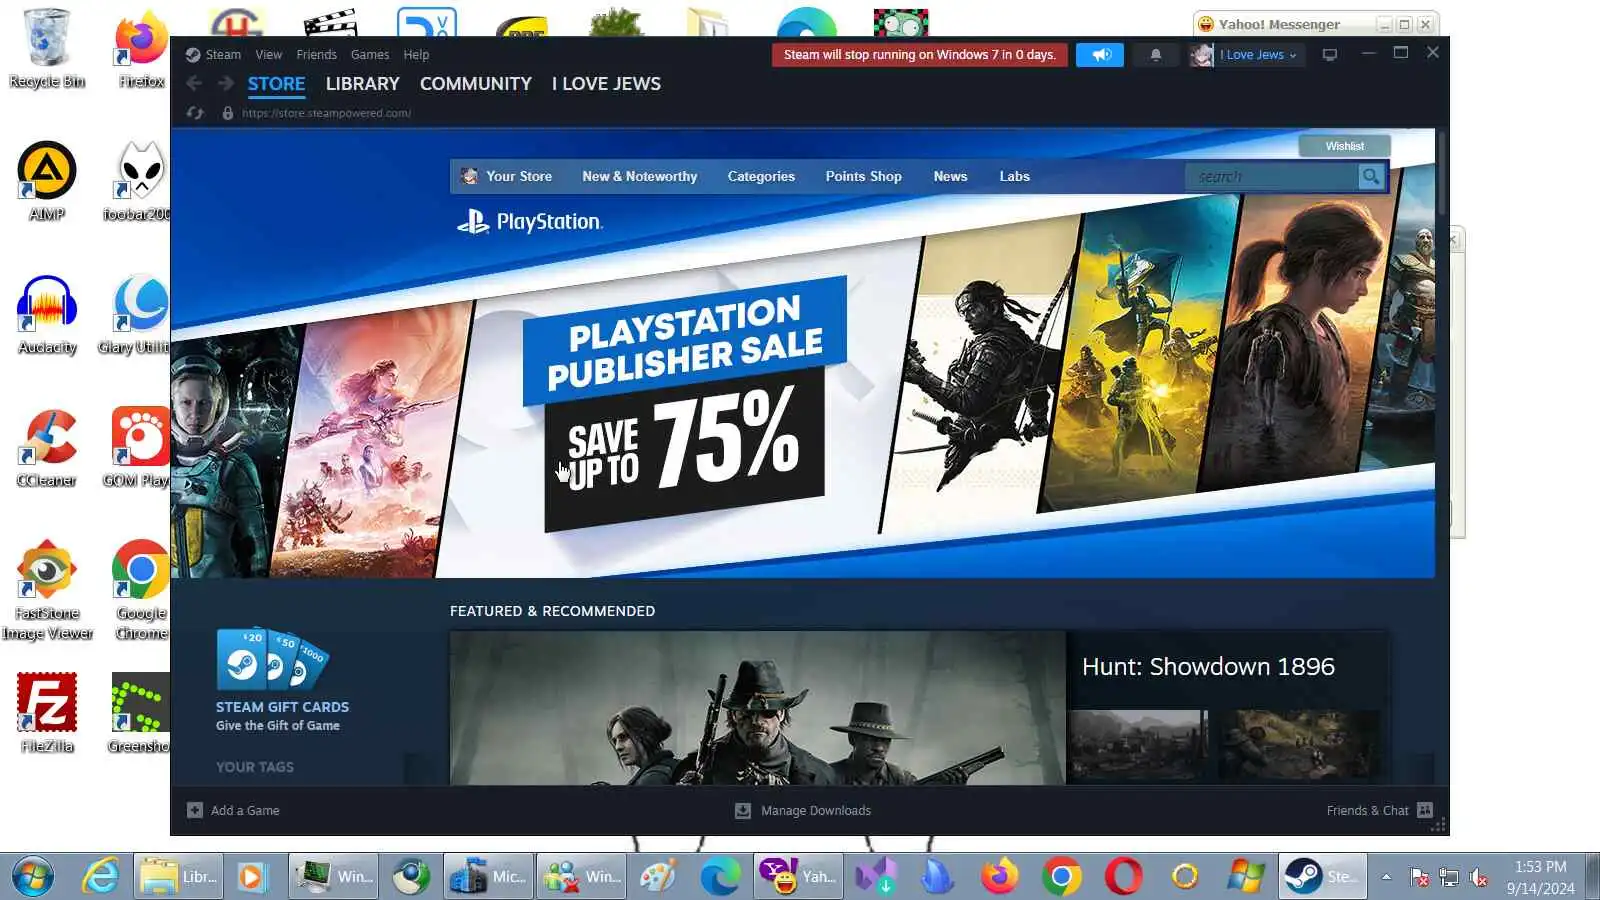Screen dimensions: 1600x900
Task: Go back with the Steam back arrow
Action: pyautogui.click(x=195, y=84)
